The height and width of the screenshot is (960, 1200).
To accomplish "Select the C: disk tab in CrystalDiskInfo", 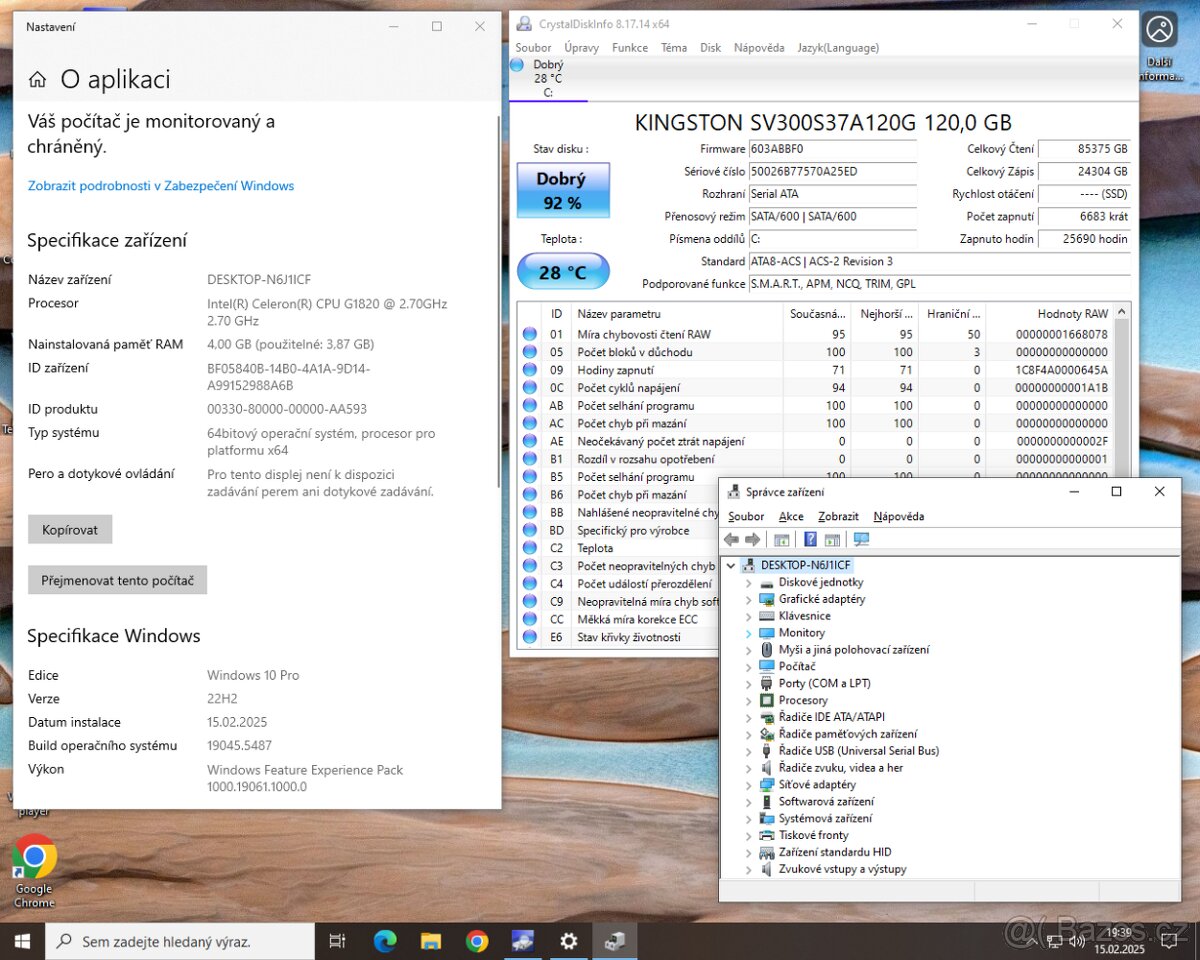I will coord(547,79).
